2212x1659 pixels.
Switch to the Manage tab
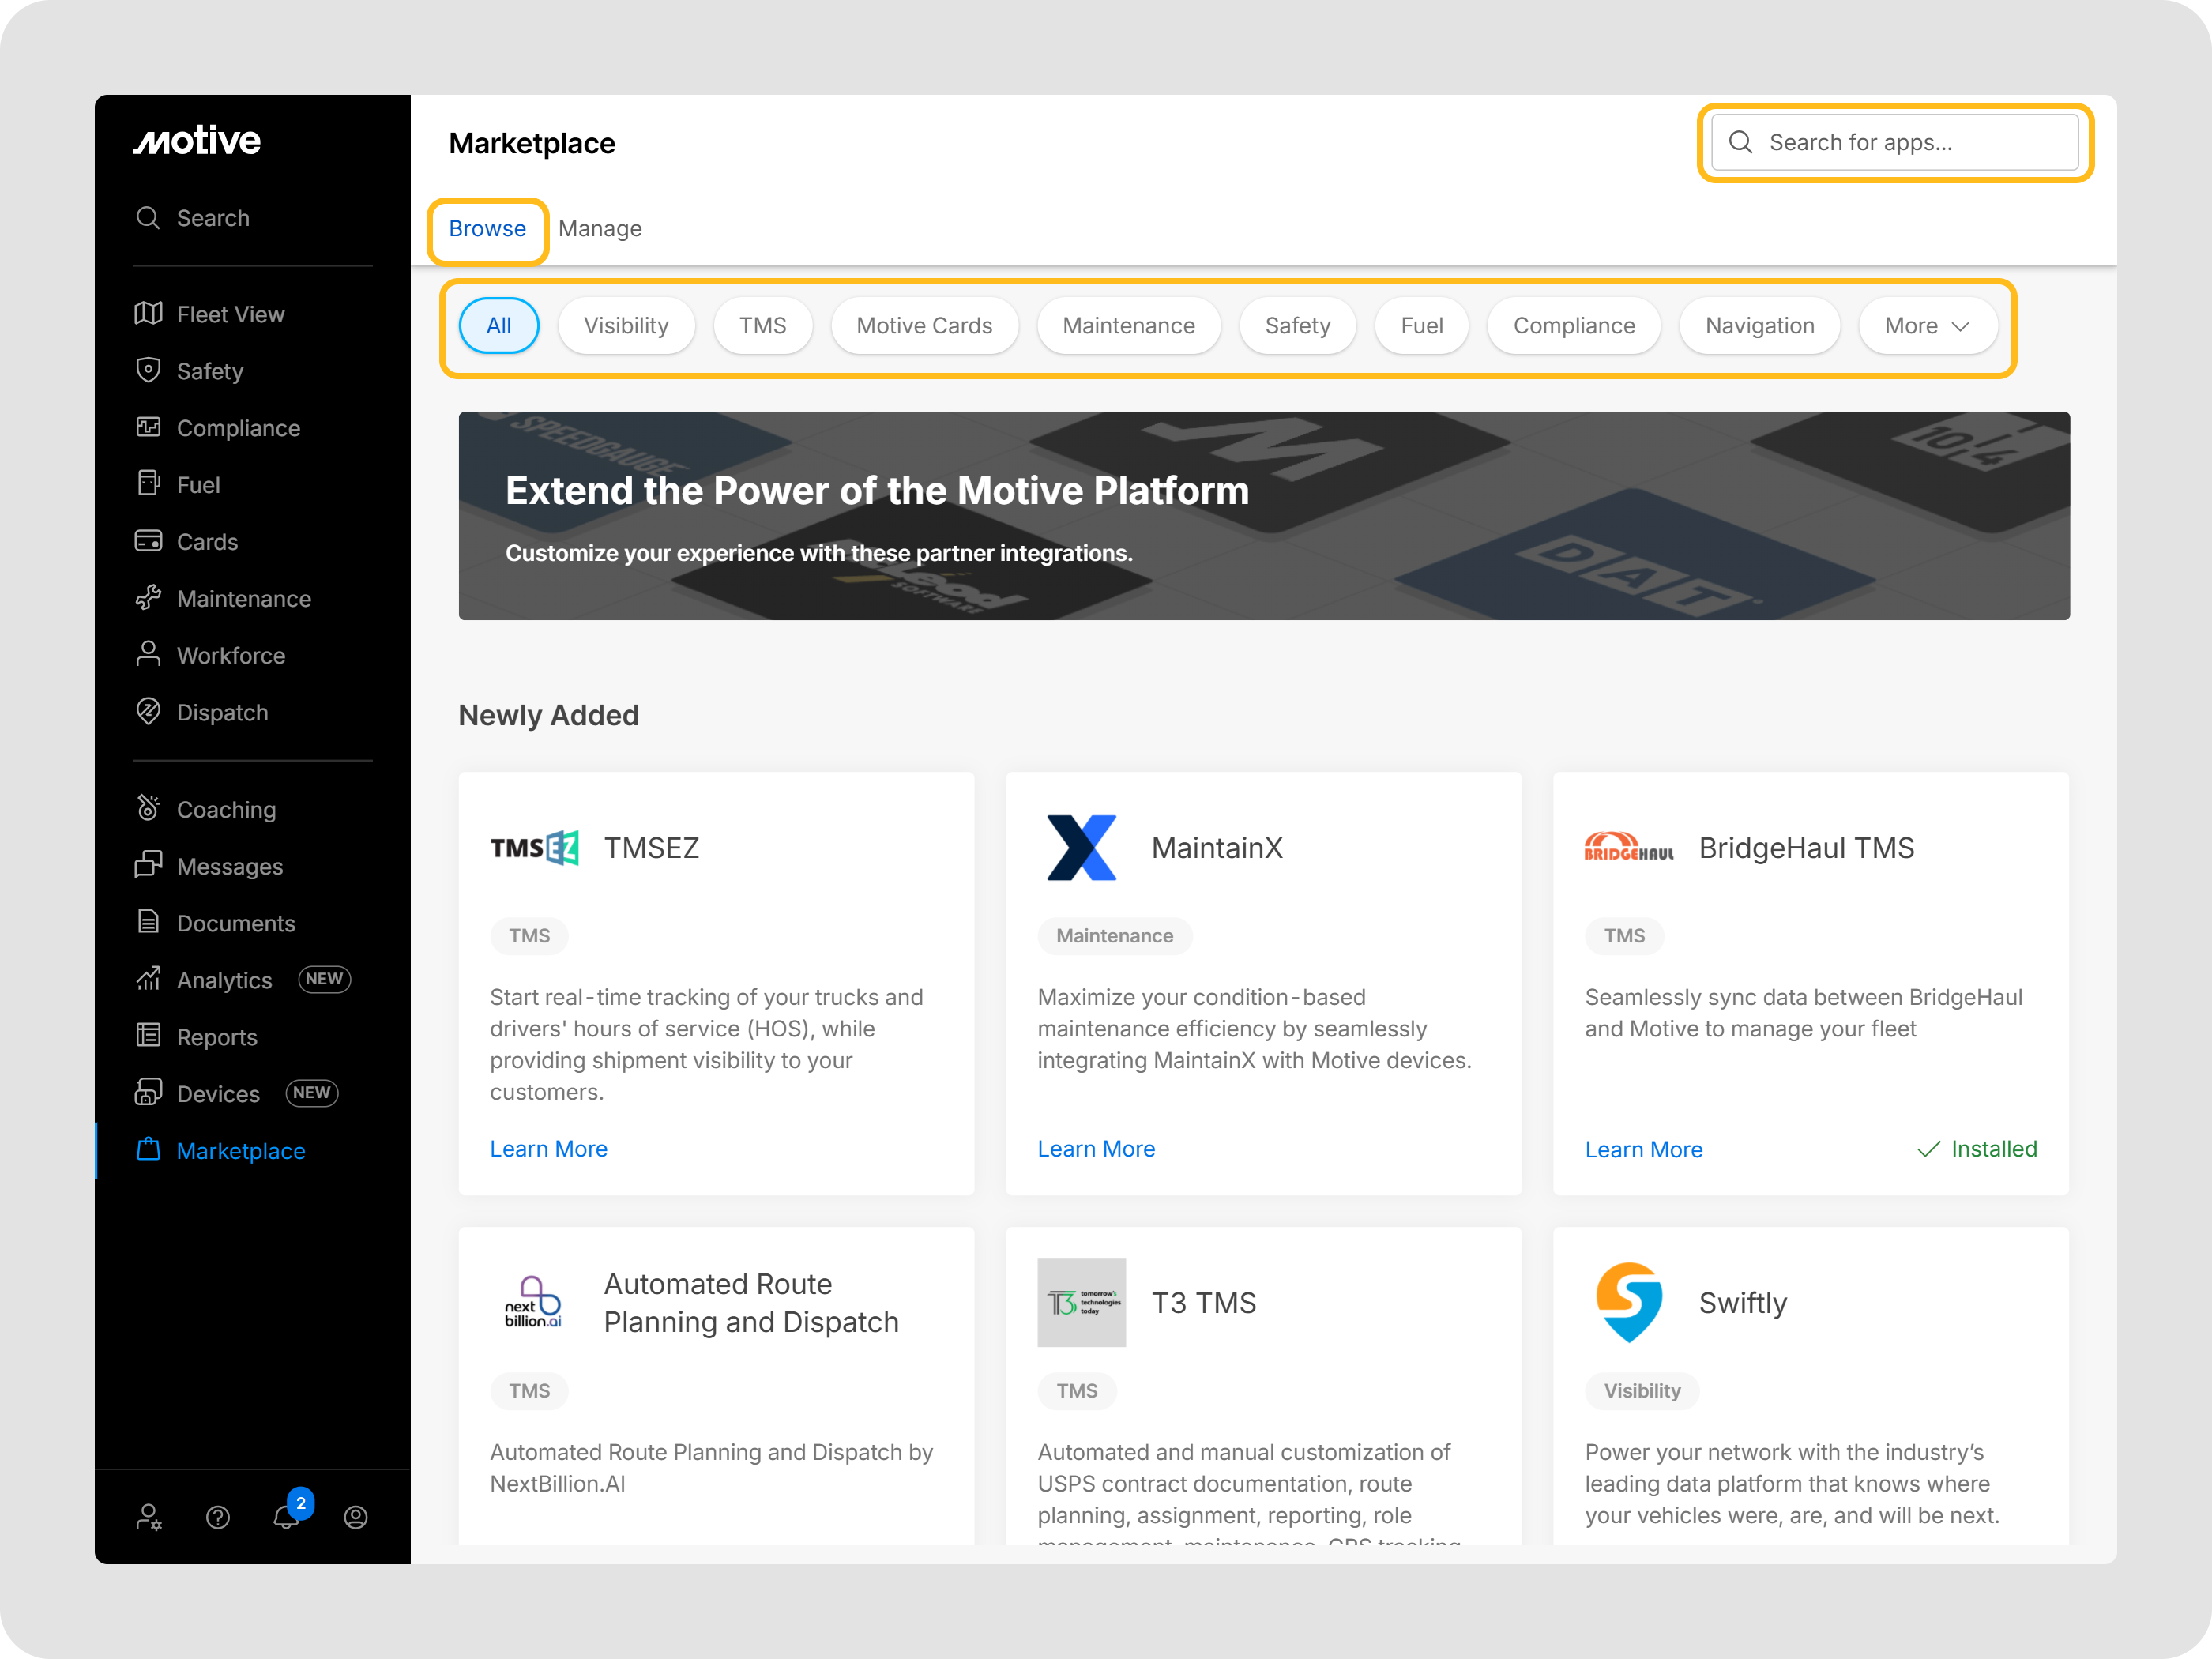[600, 229]
